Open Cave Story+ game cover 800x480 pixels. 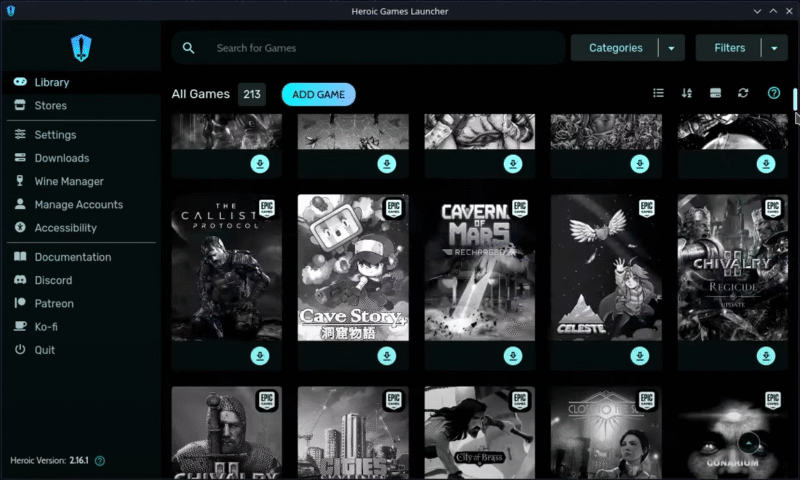353,267
